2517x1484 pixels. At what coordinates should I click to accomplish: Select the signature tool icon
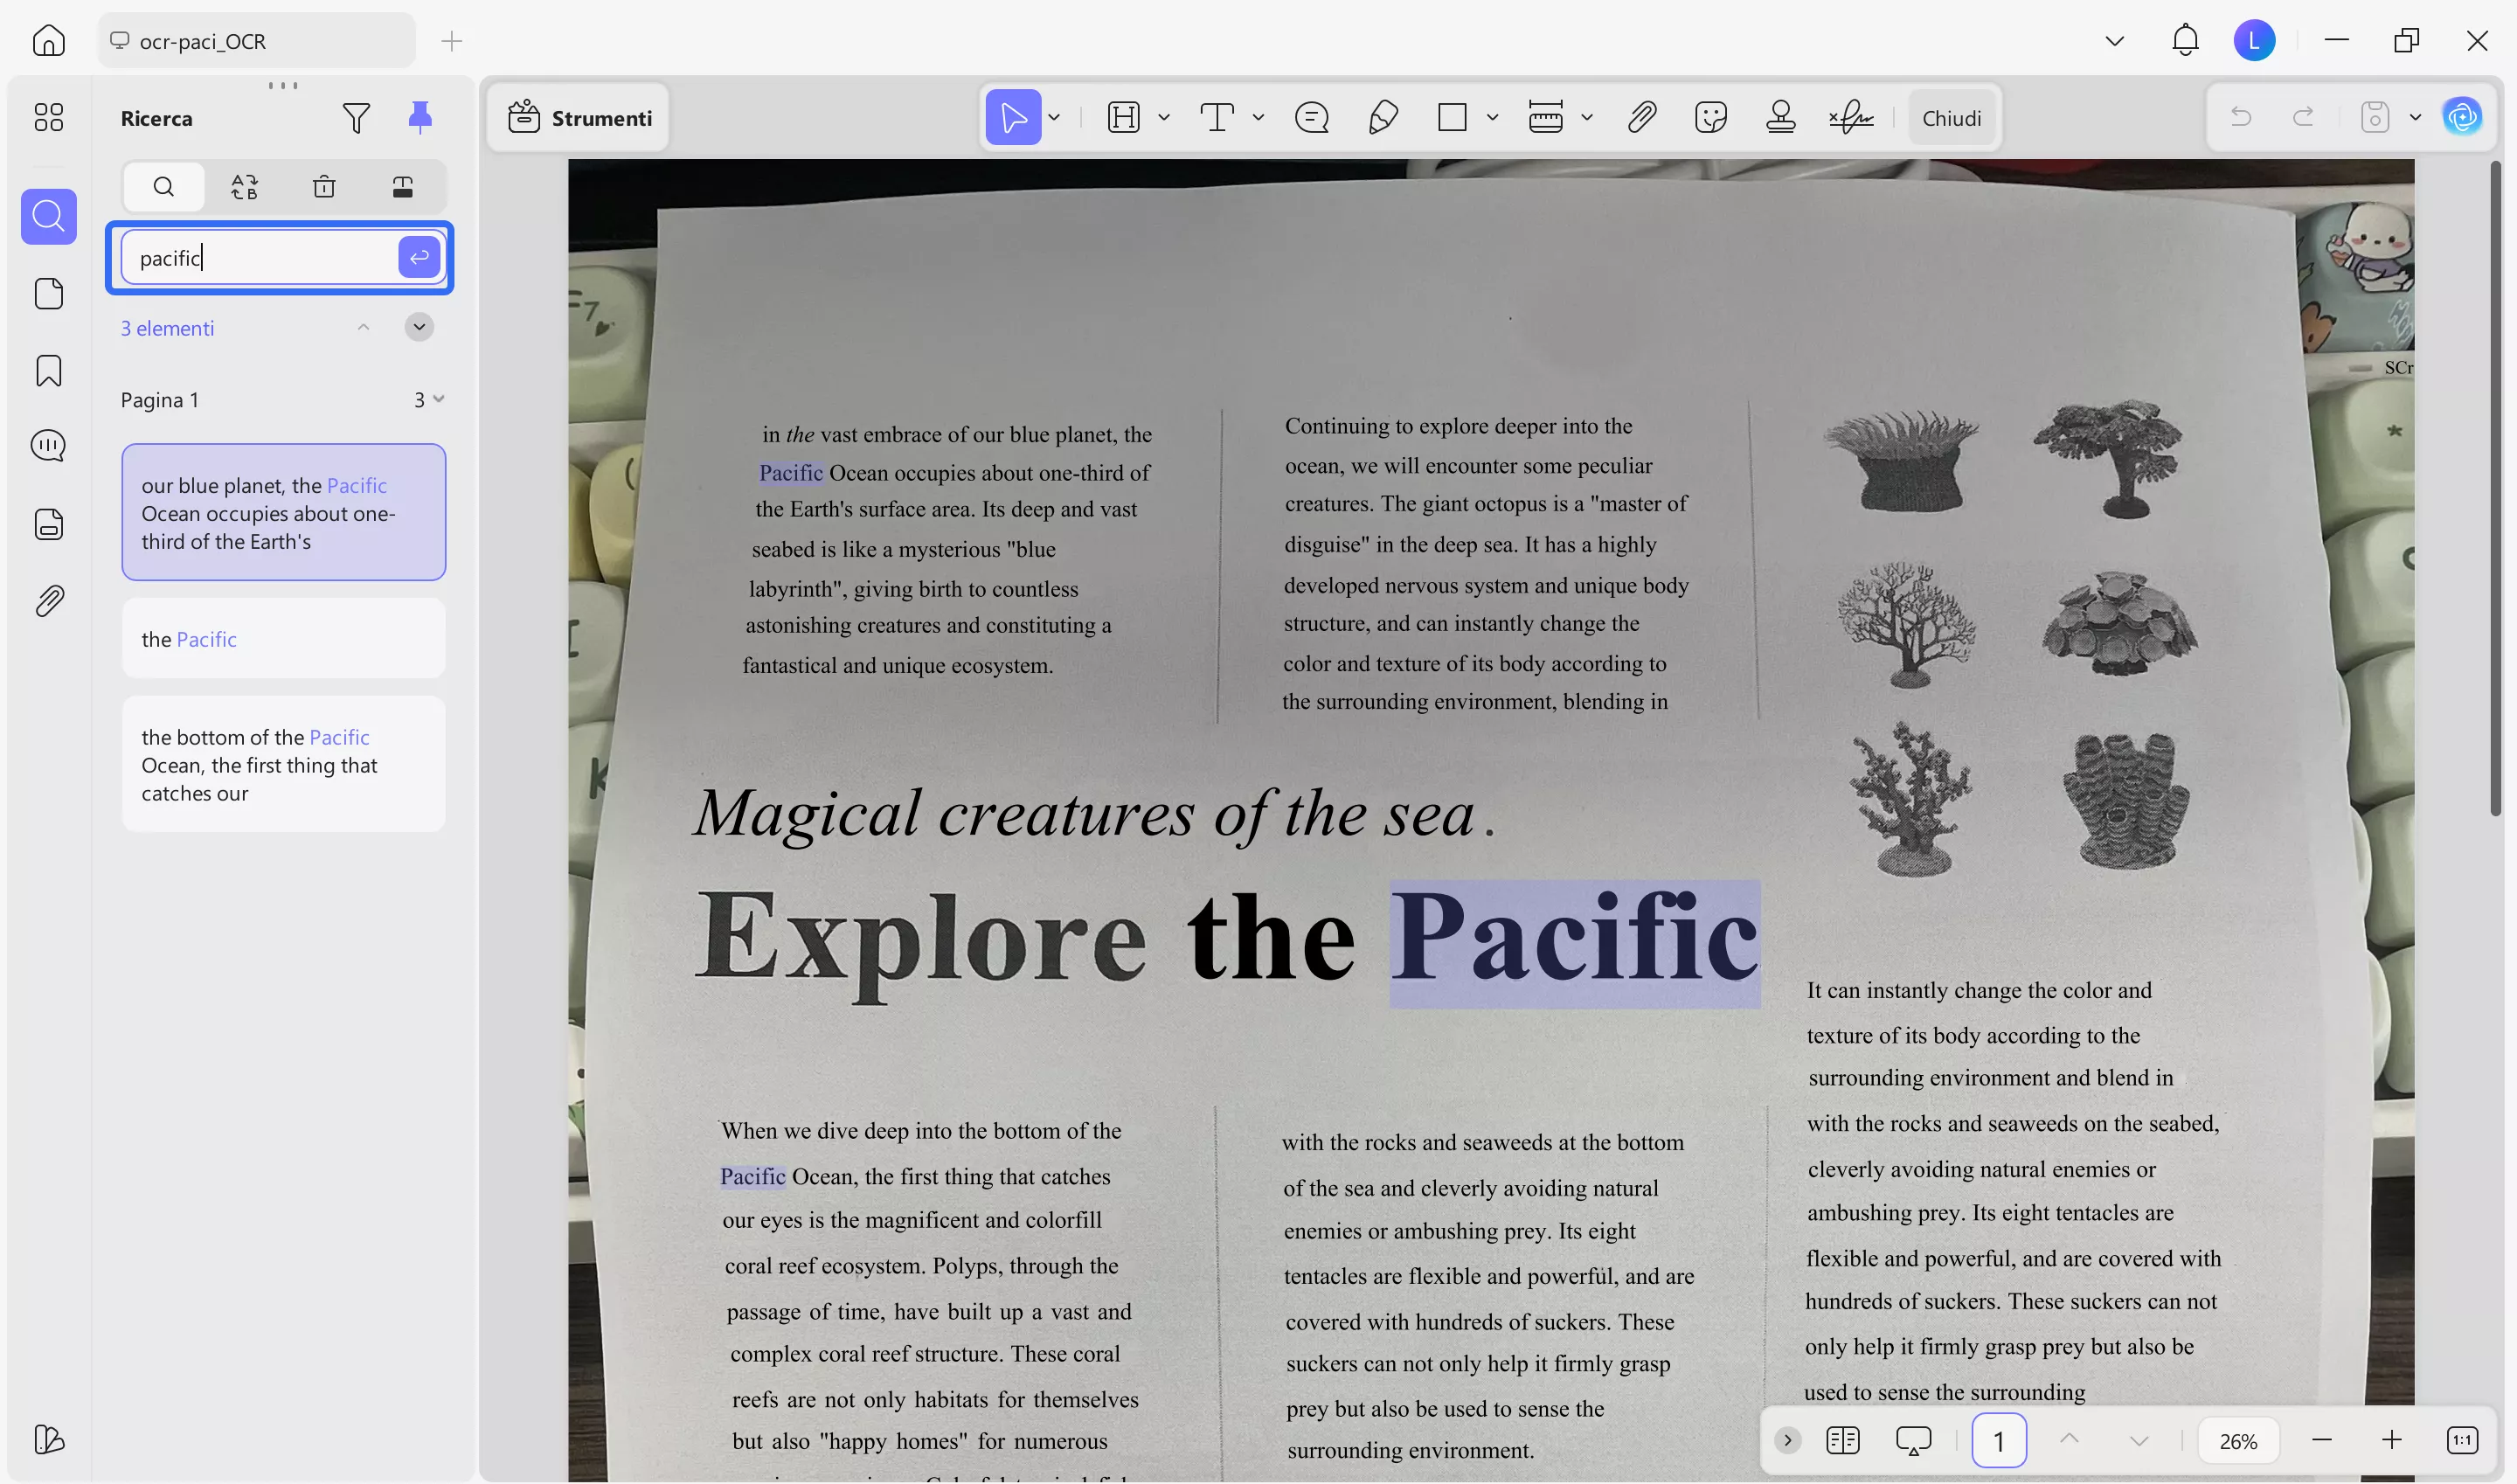pyautogui.click(x=1851, y=118)
